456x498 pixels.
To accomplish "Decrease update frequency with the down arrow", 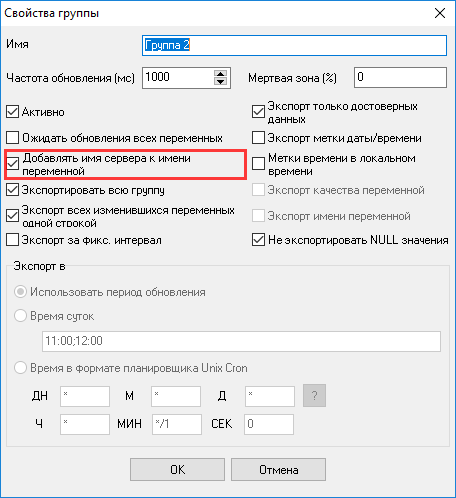I will tap(220, 81).
